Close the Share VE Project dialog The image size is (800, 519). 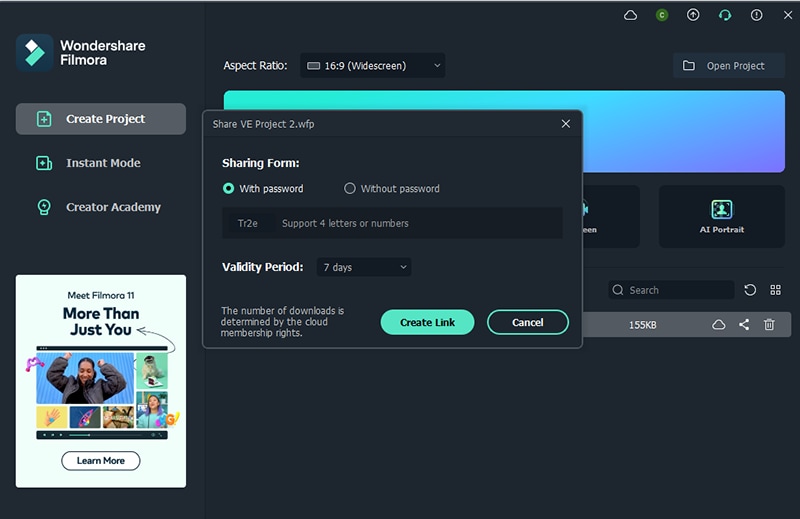[x=566, y=124]
